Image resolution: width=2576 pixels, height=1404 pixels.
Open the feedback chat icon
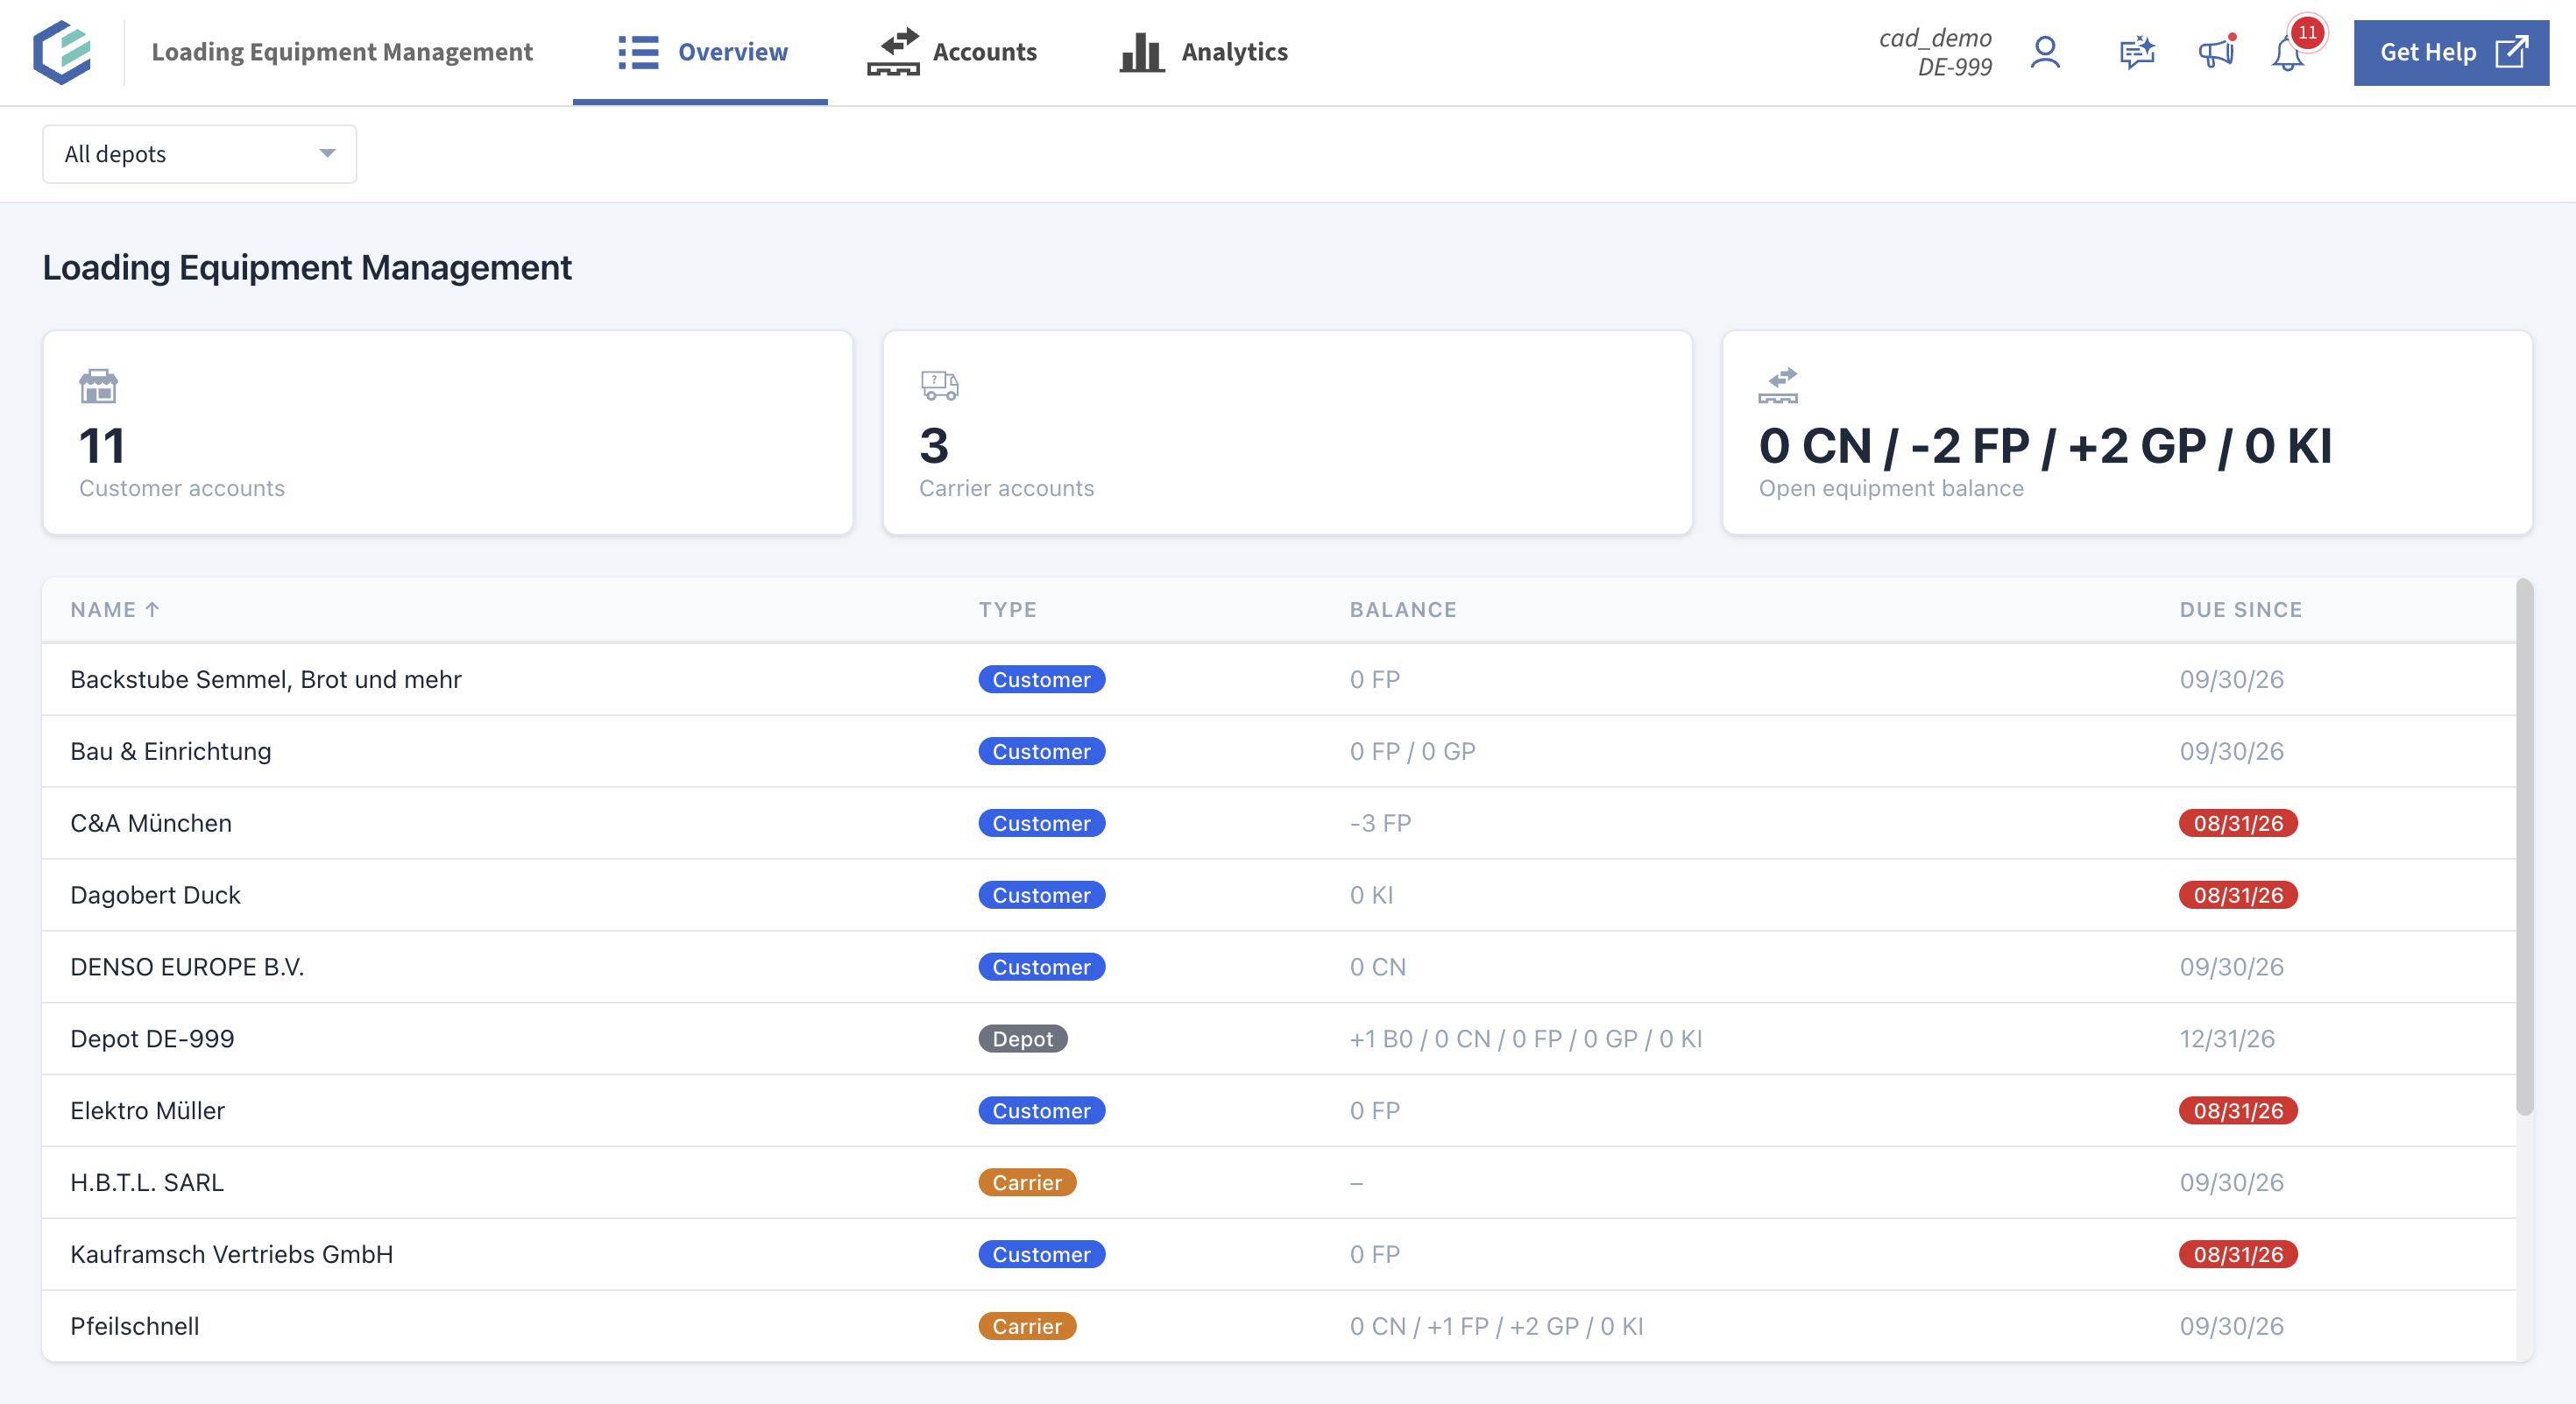2137,52
